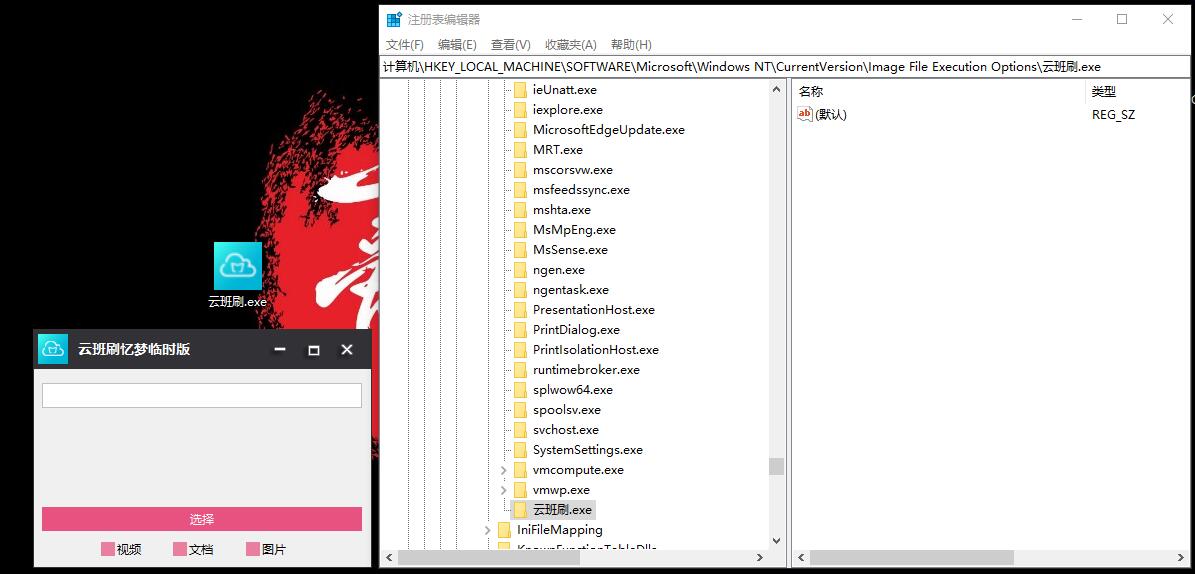
Task: Minimize the 云班刷忆梦临时版 window
Action: pyautogui.click(x=280, y=350)
